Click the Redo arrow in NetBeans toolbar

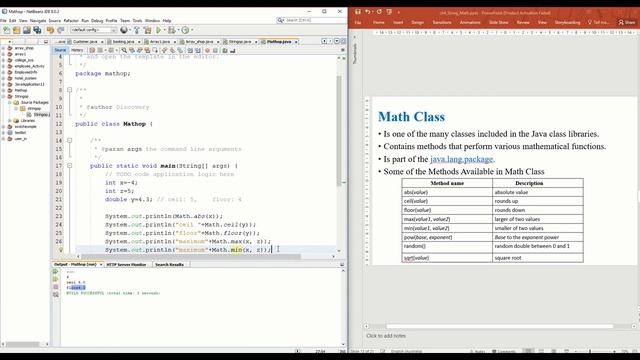(x=60, y=30)
